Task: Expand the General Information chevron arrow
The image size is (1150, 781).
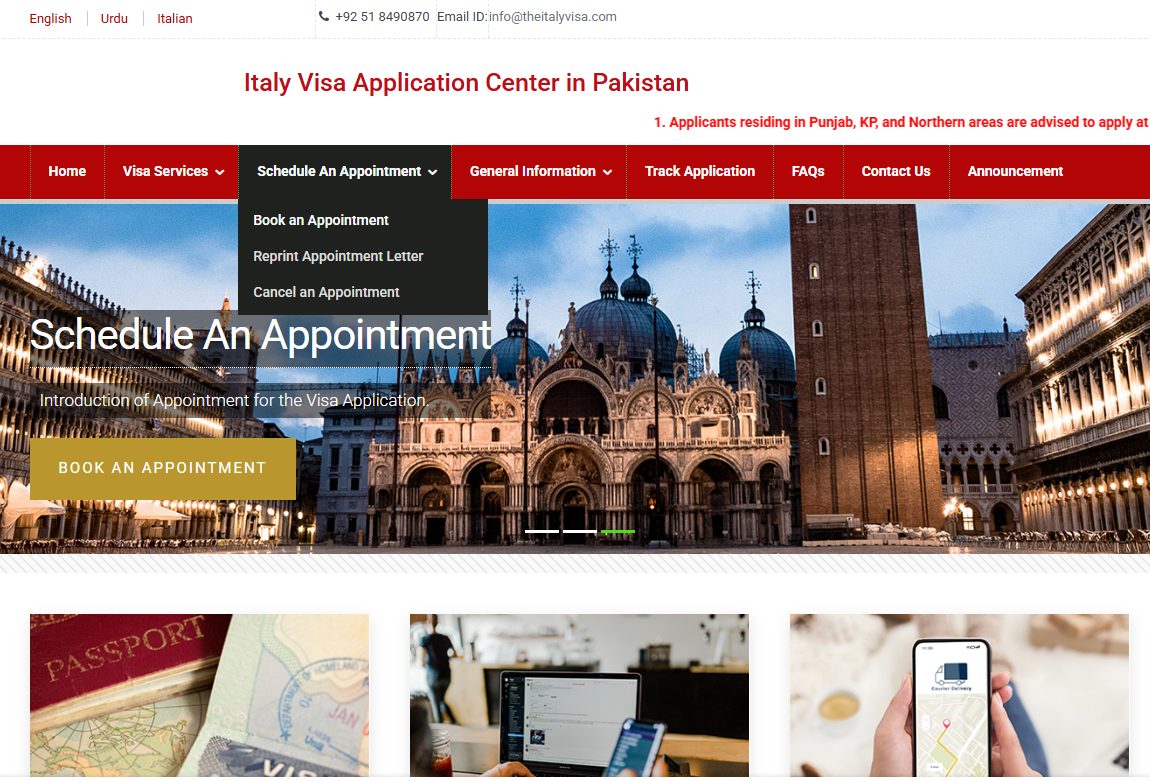Action: (x=607, y=172)
